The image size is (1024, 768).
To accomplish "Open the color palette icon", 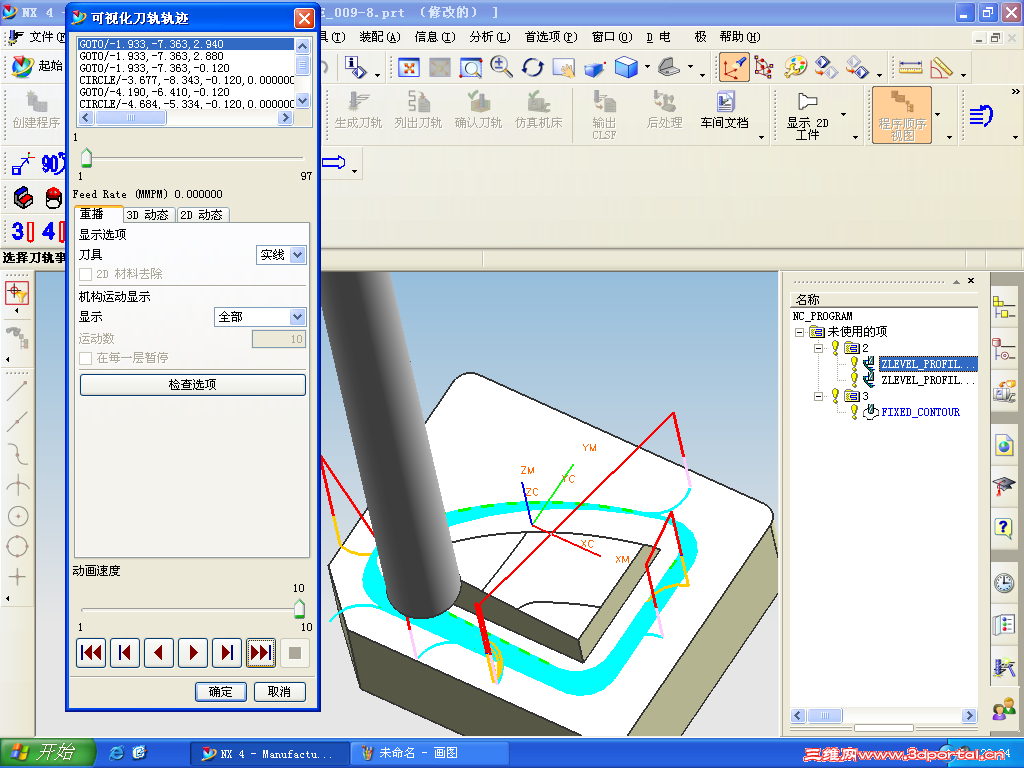I will [795, 67].
